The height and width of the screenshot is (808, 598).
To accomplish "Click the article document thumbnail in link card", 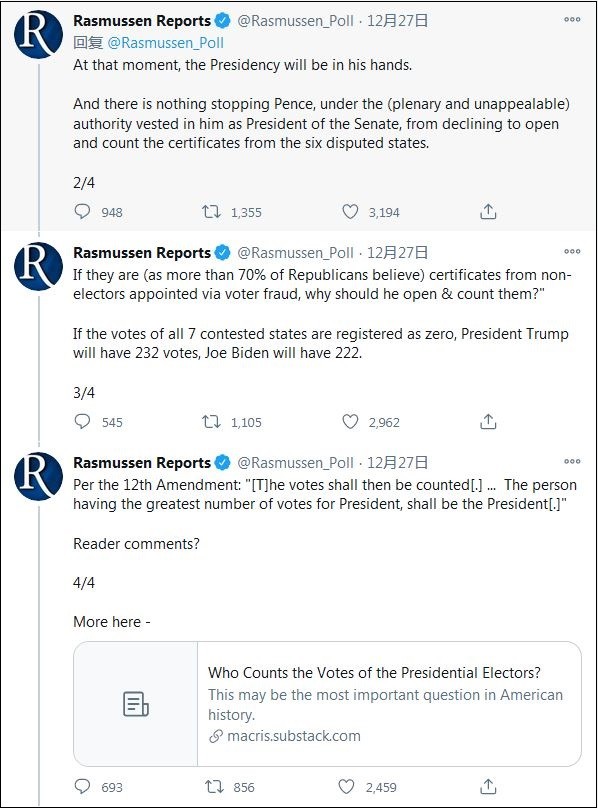I will click(136, 704).
